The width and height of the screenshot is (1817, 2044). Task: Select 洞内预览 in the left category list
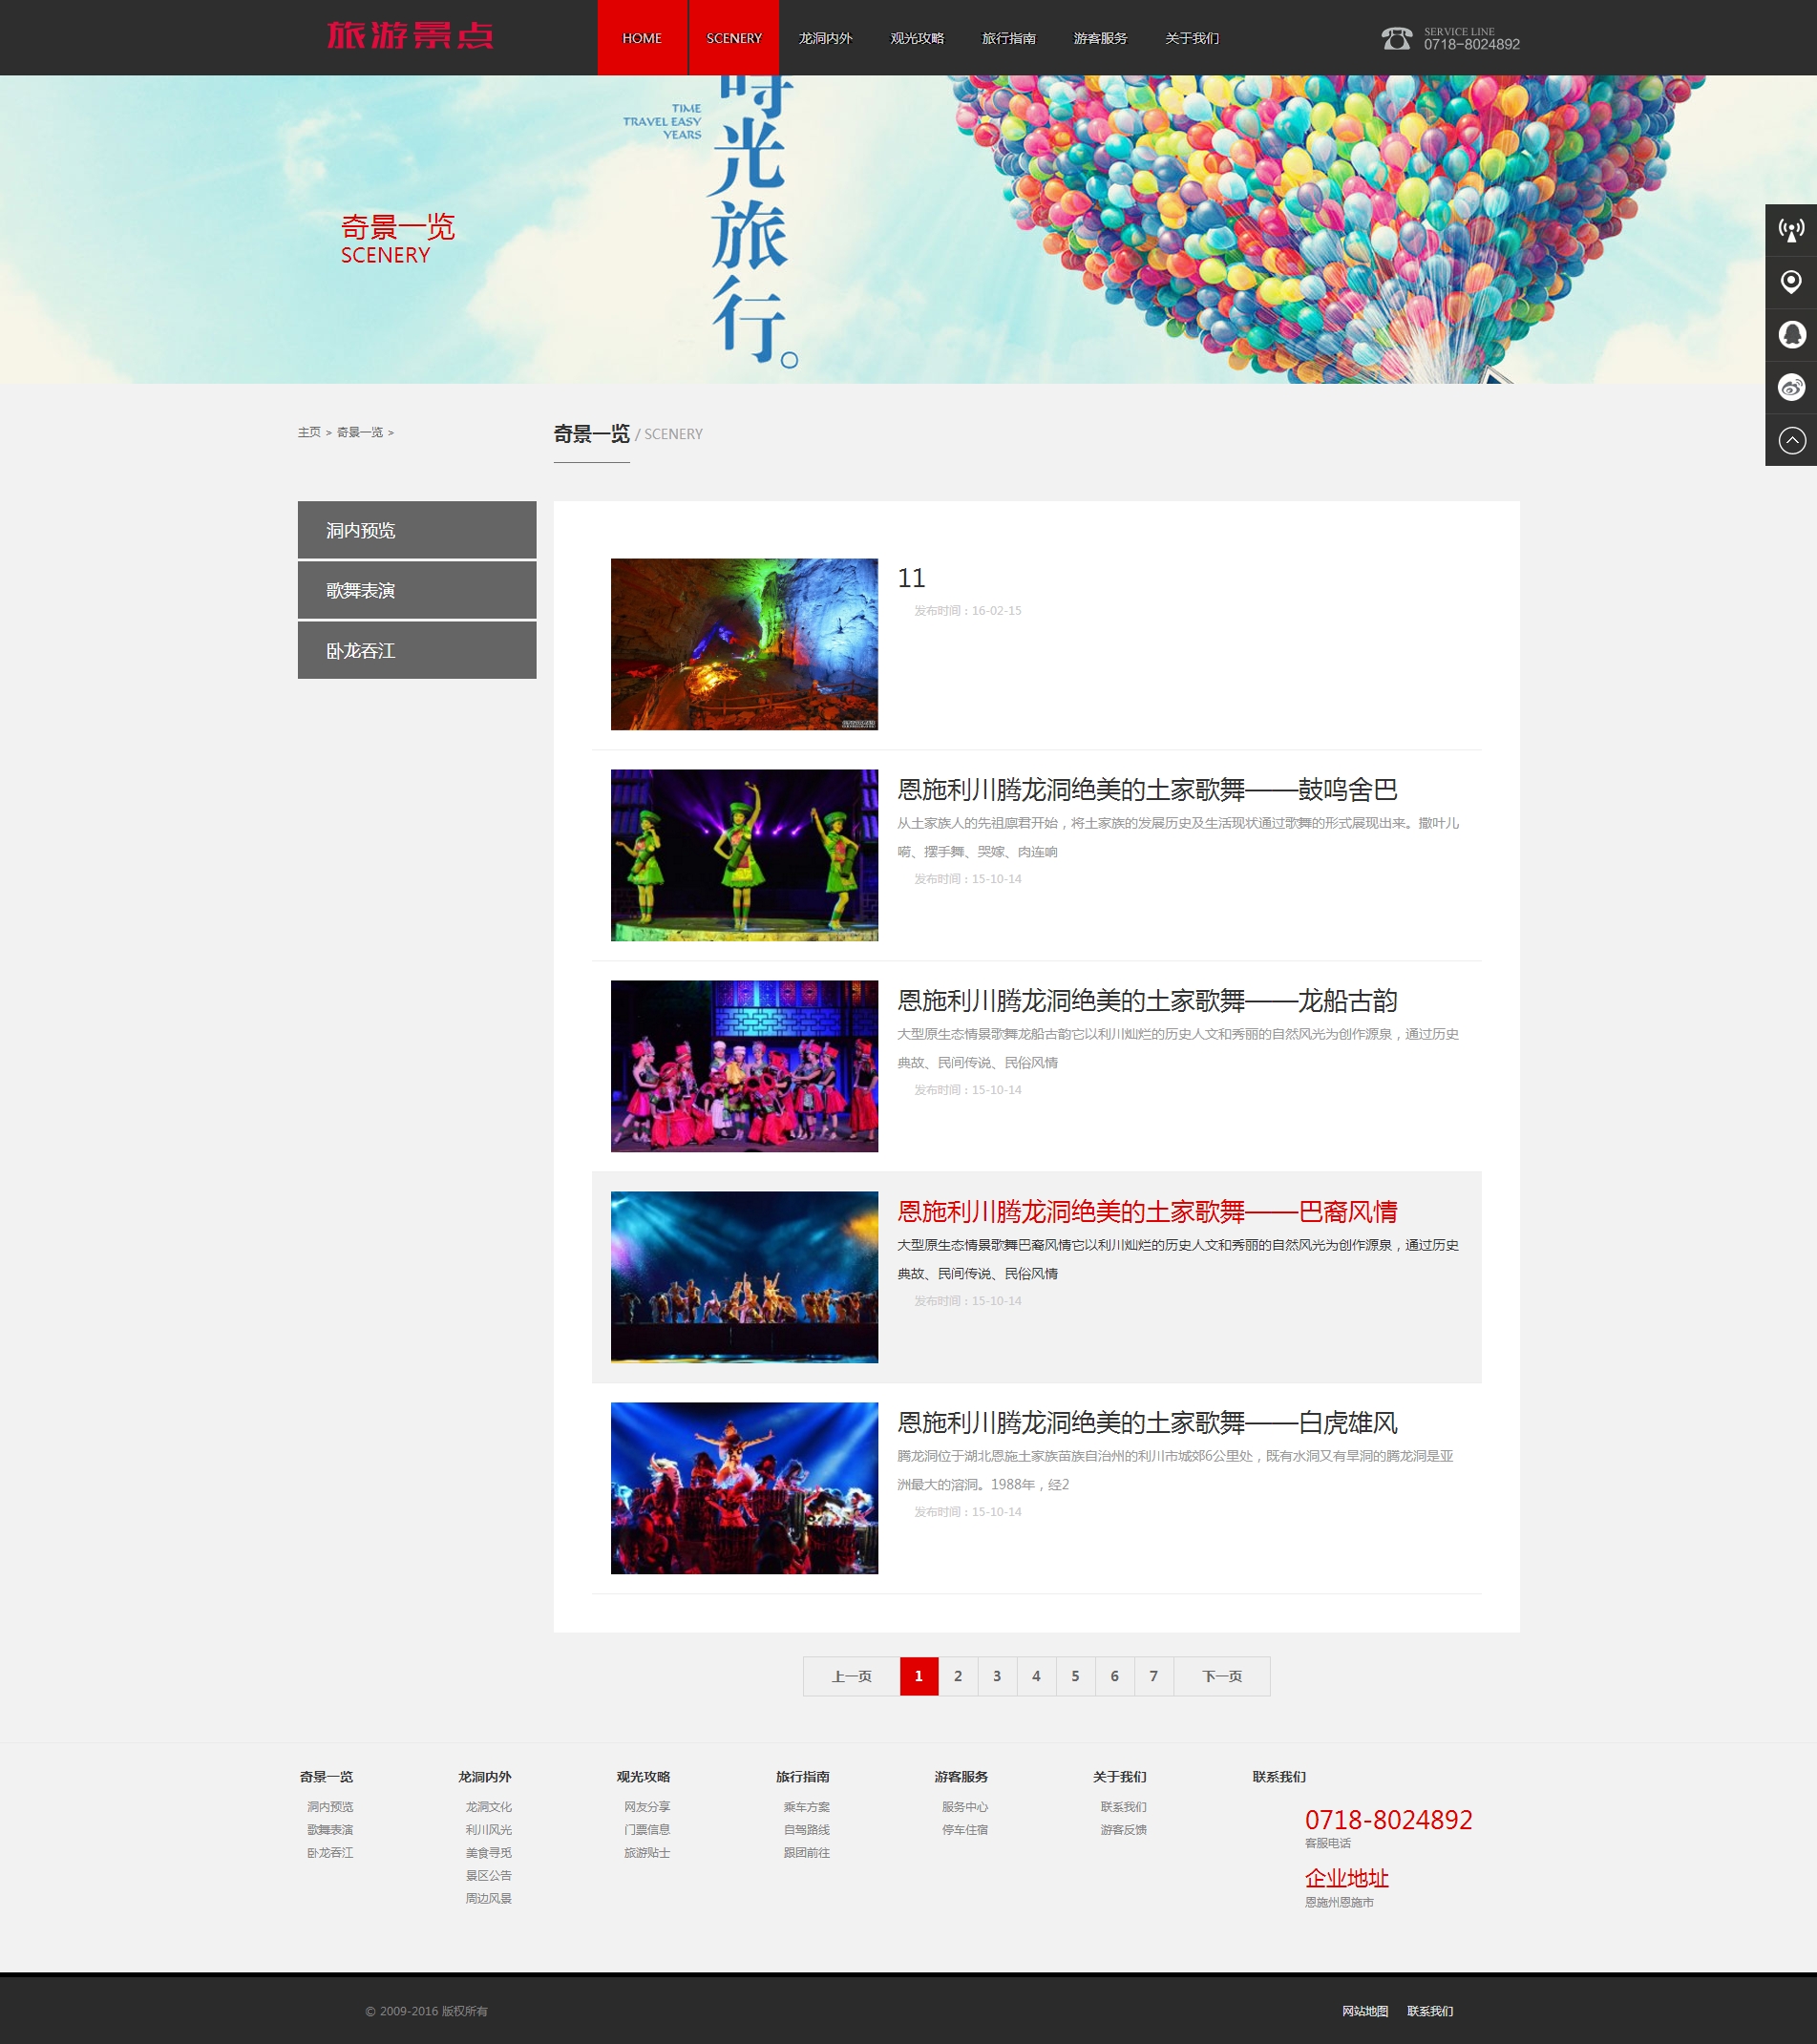pyautogui.click(x=416, y=530)
